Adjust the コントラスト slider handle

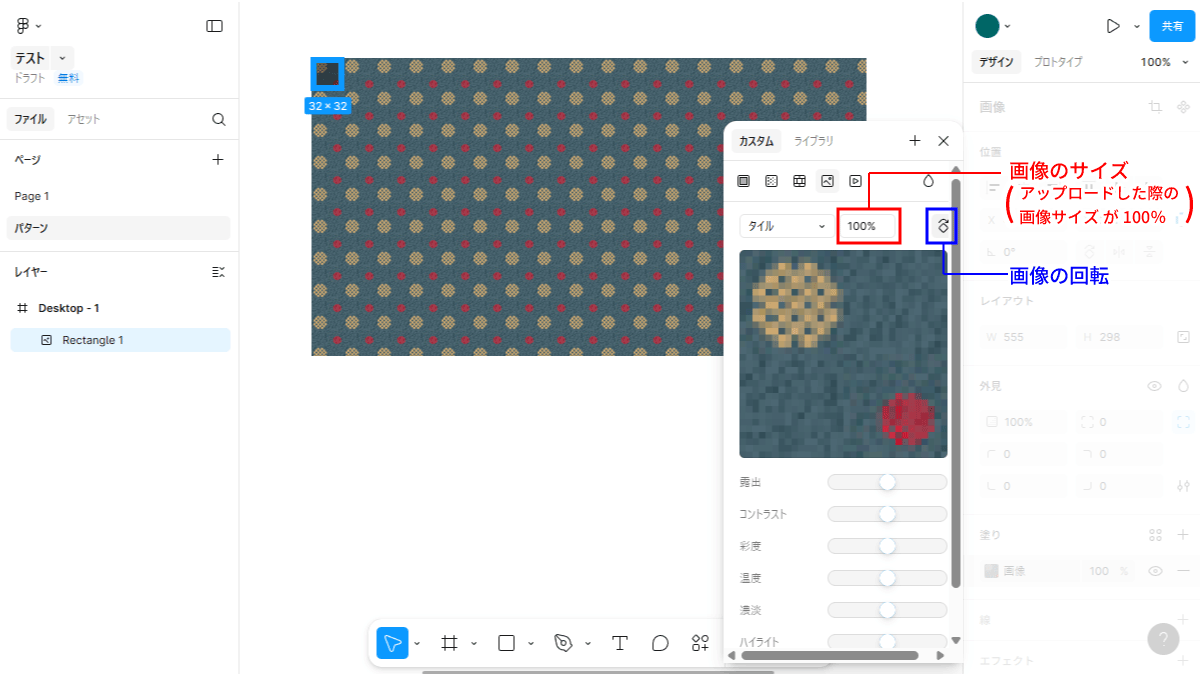pos(887,514)
